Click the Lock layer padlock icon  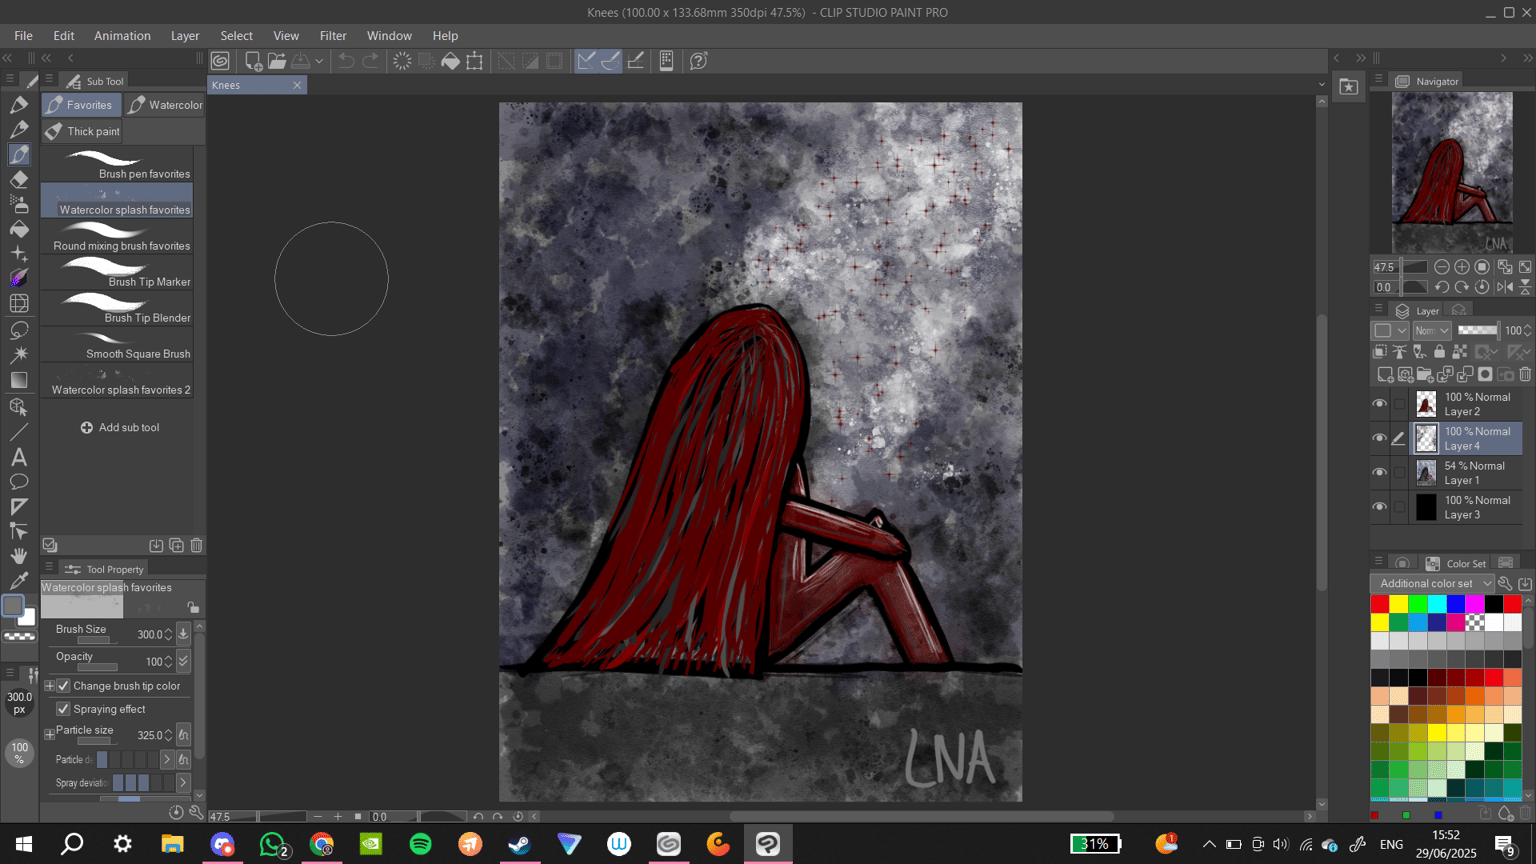coord(1439,352)
